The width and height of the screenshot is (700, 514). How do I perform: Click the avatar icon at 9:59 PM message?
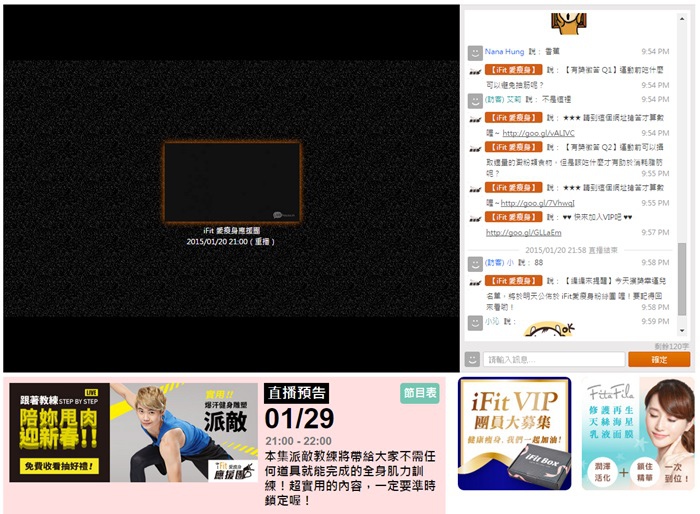475,322
